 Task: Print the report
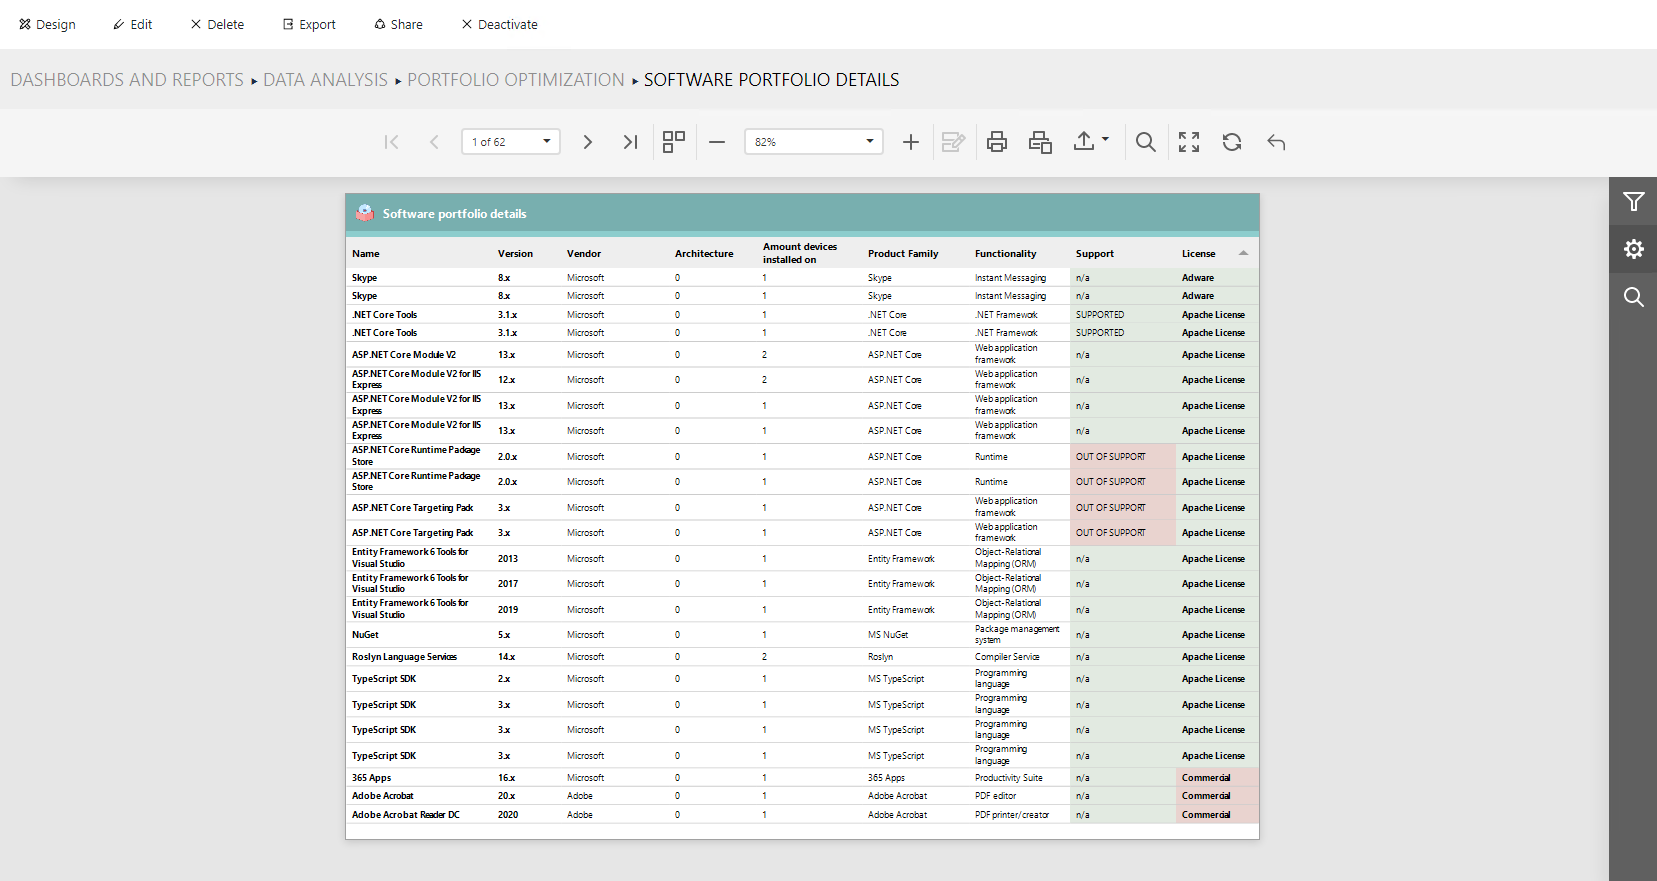click(x=996, y=142)
